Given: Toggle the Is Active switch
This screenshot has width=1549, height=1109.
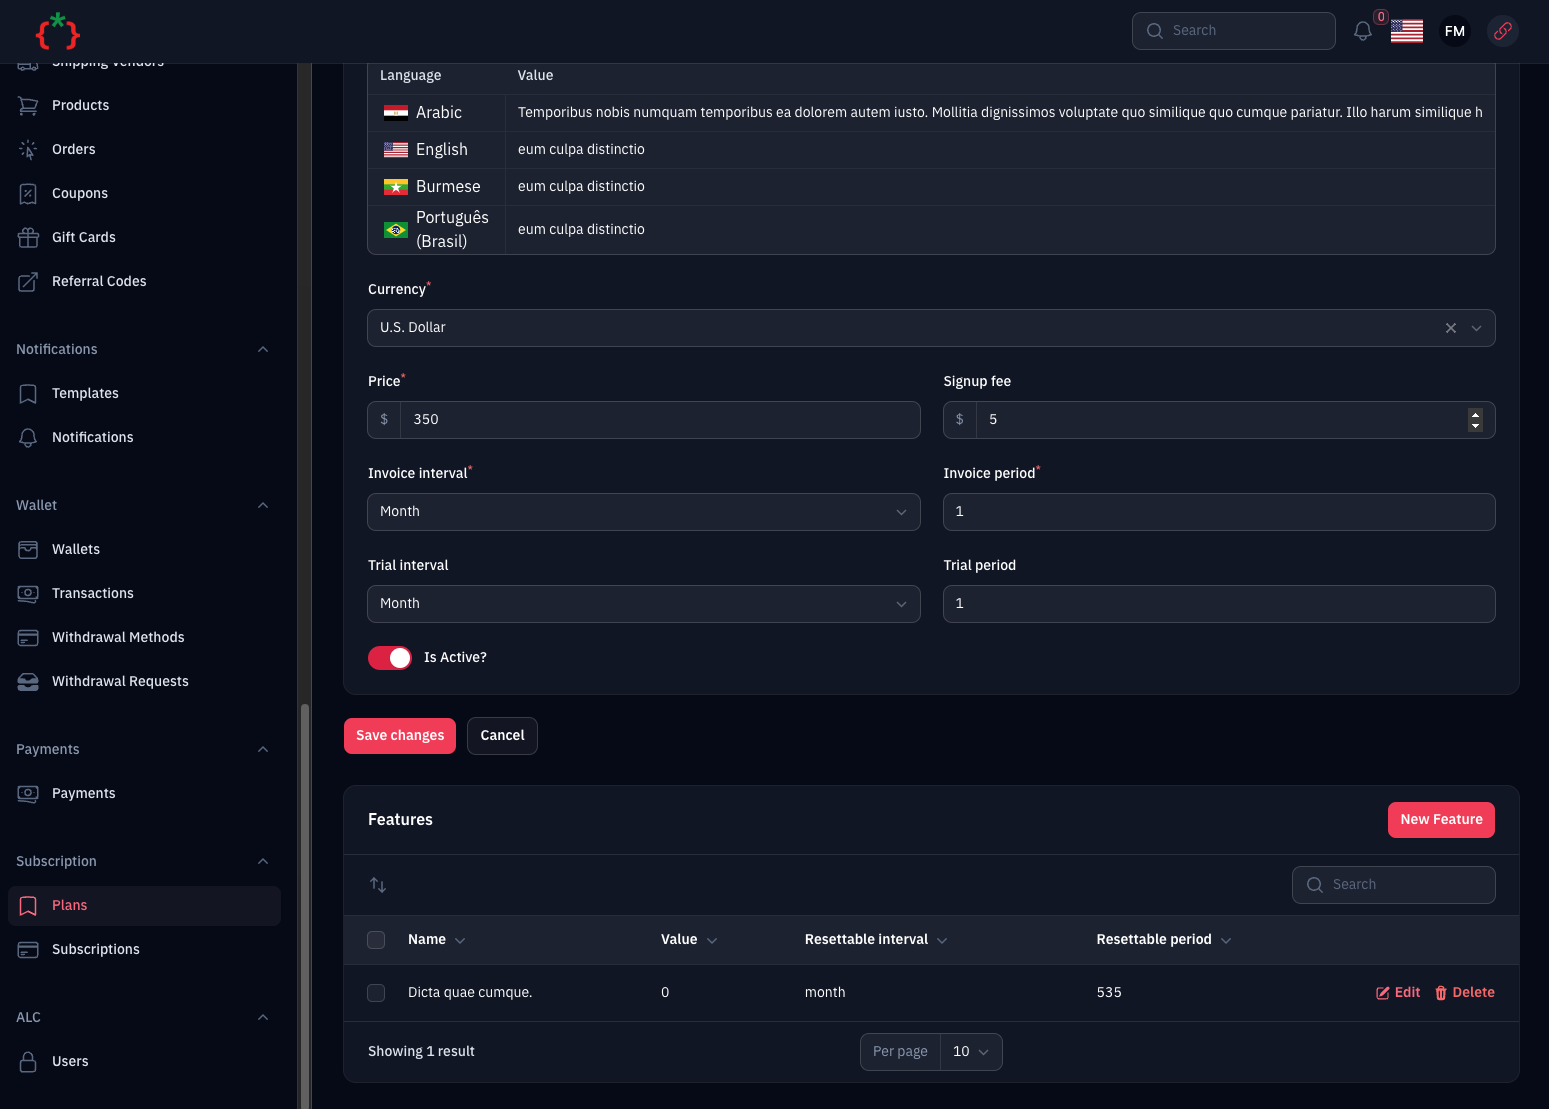Looking at the screenshot, I should pyautogui.click(x=390, y=658).
